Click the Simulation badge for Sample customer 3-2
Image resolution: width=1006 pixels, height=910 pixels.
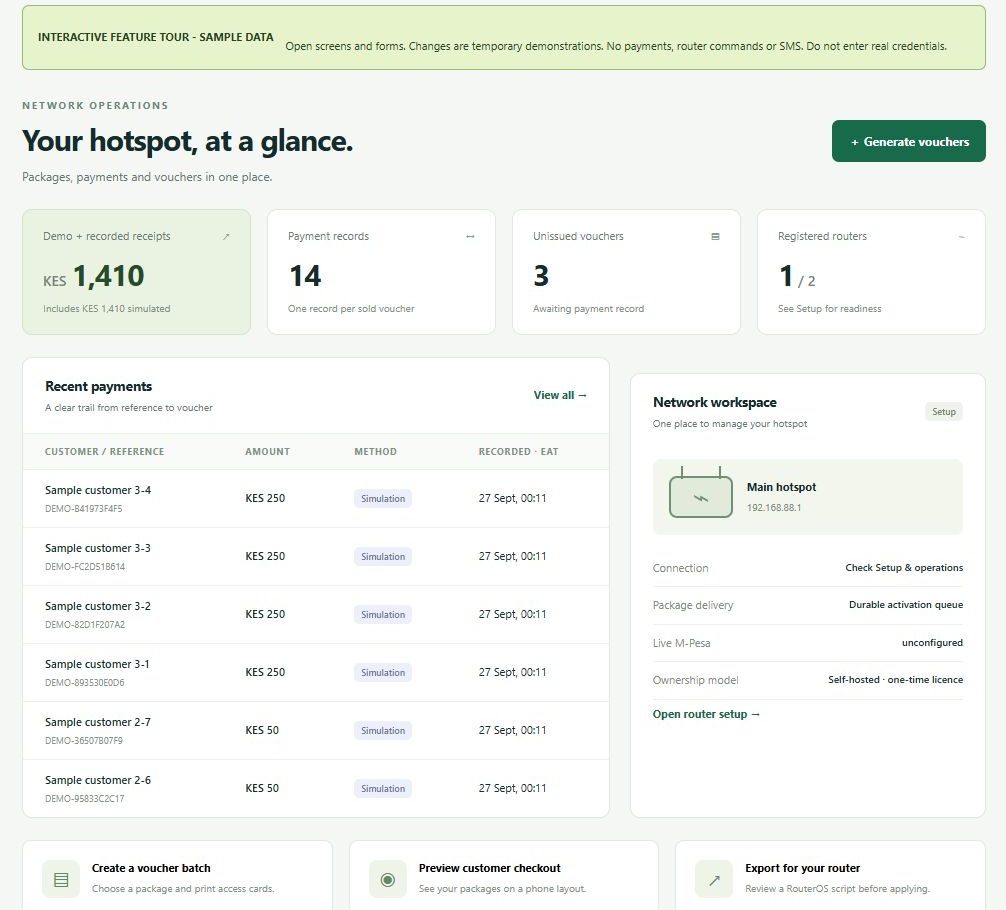tap(383, 615)
